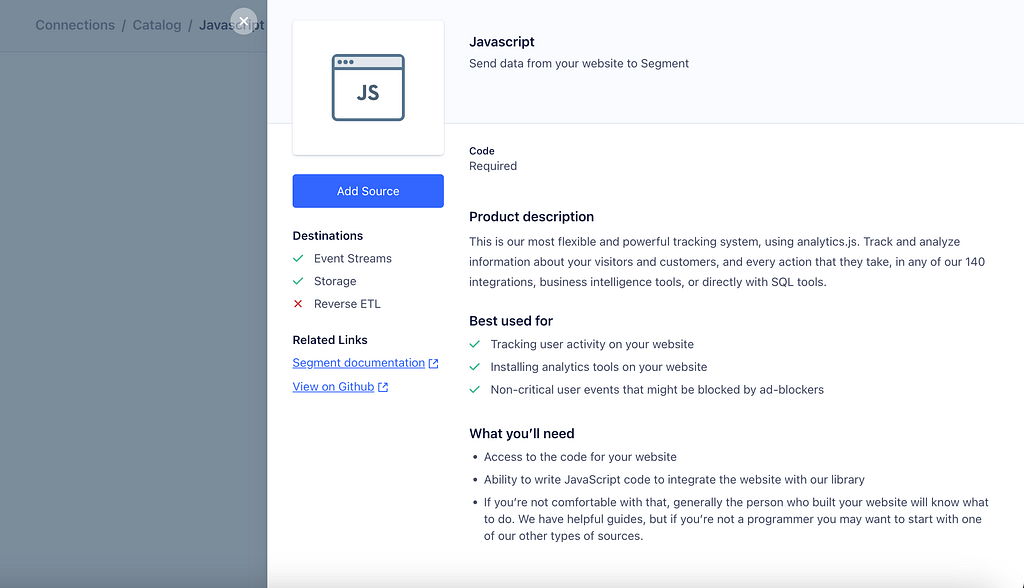Click the 'Required' value under Code

493,166
